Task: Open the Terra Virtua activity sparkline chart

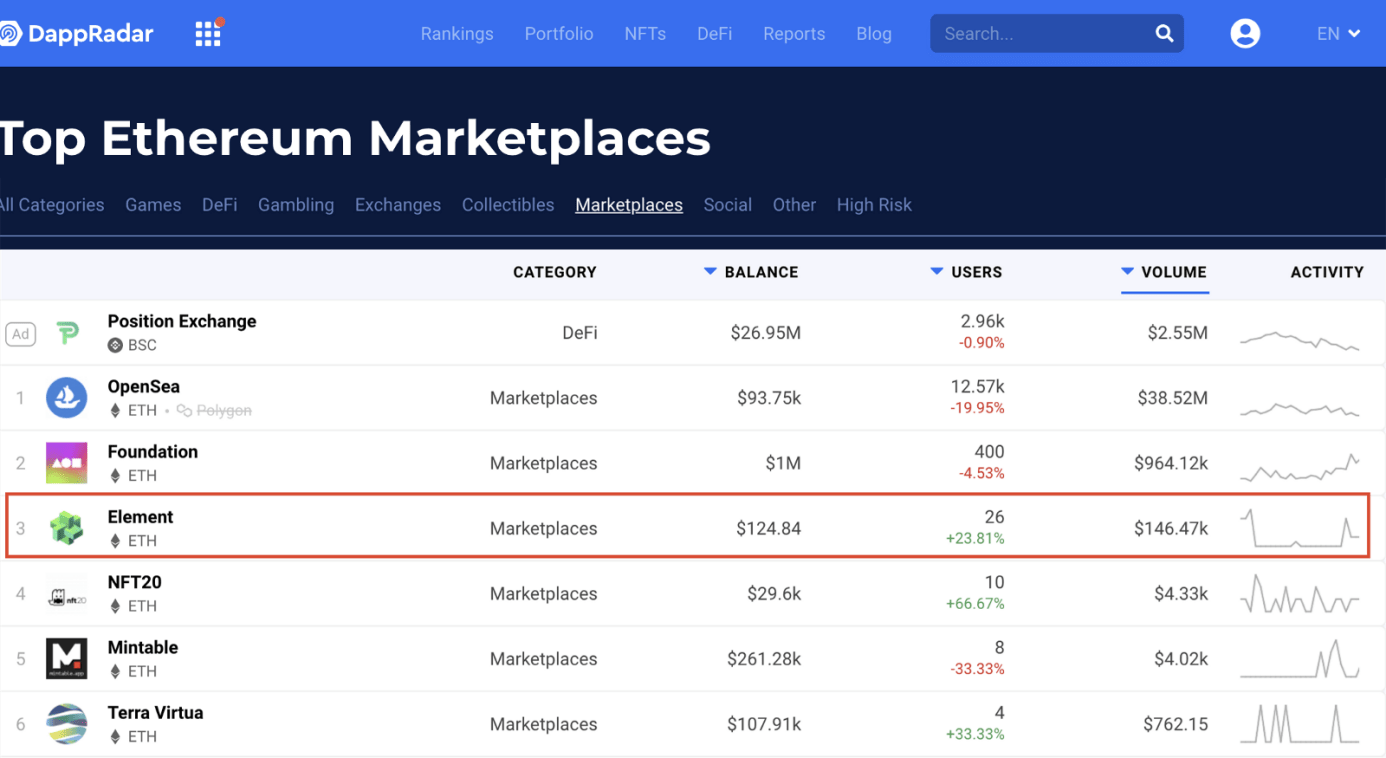Action: 1300,724
